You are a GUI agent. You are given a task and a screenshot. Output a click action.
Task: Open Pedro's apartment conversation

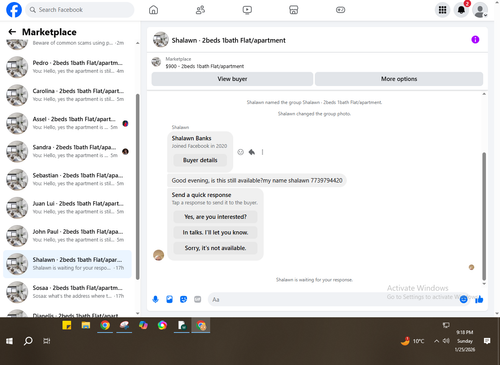point(68,67)
